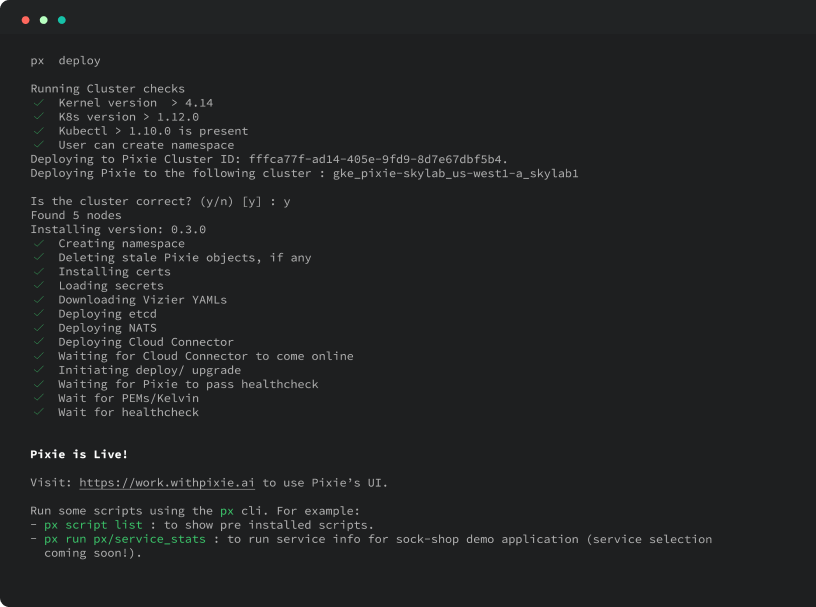Image resolution: width=816 pixels, height=607 pixels.
Task: Open the https://work.withpixie.ai link
Action: click(x=167, y=483)
